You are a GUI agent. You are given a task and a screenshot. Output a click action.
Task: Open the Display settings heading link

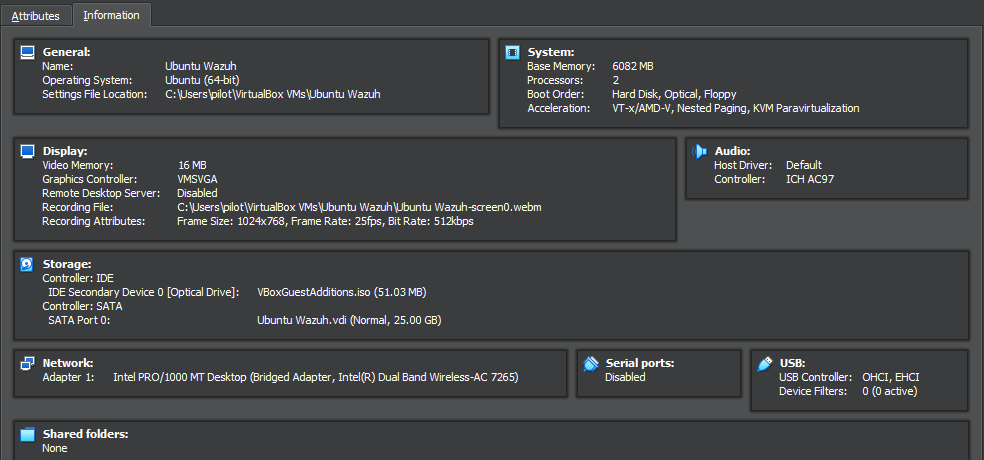pos(65,151)
